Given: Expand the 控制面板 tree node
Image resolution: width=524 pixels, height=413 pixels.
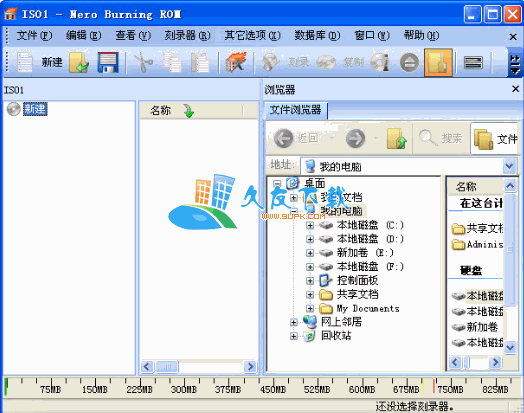Looking at the screenshot, I should tap(310, 281).
